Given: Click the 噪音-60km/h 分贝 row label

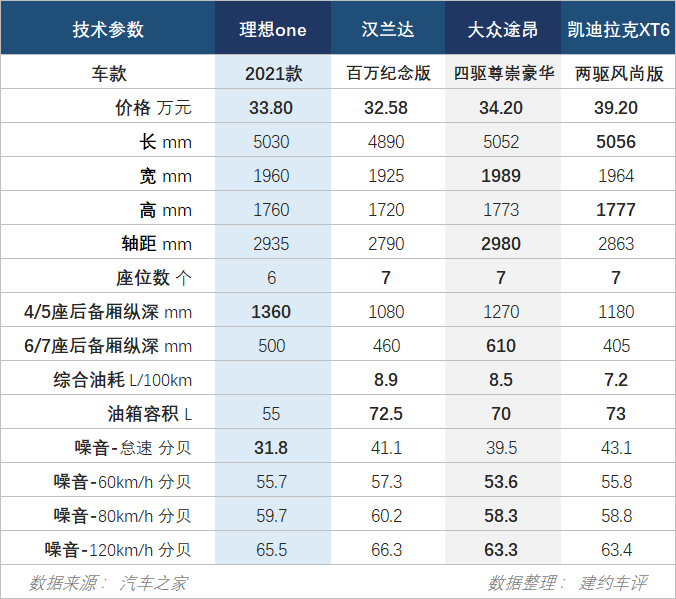Looking at the screenshot, I should 122,482.
